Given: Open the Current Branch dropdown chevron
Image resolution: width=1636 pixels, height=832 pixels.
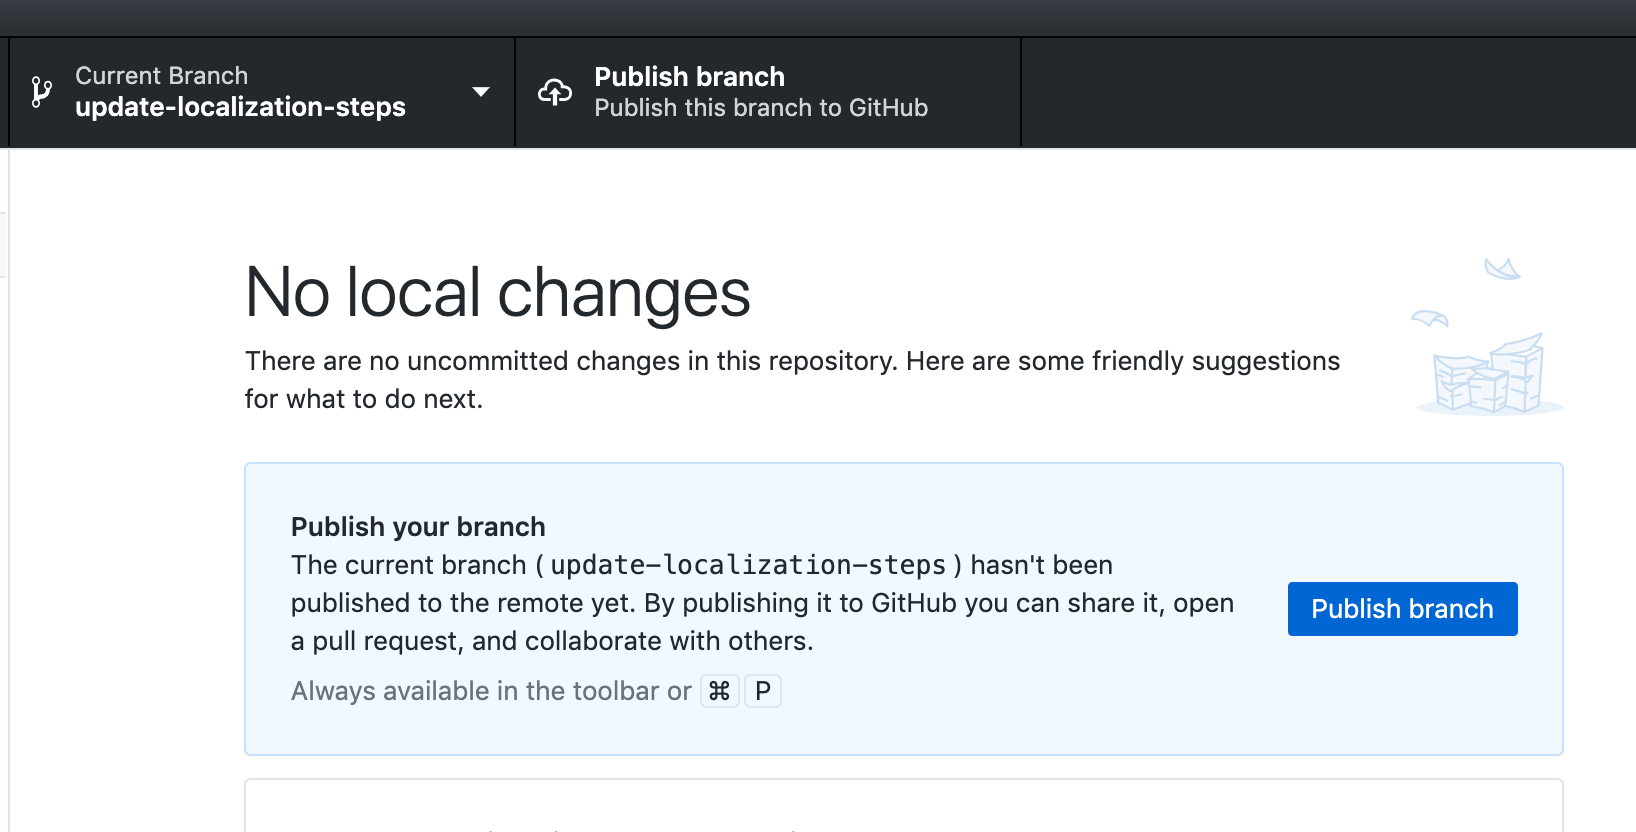Looking at the screenshot, I should click(481, 92).
